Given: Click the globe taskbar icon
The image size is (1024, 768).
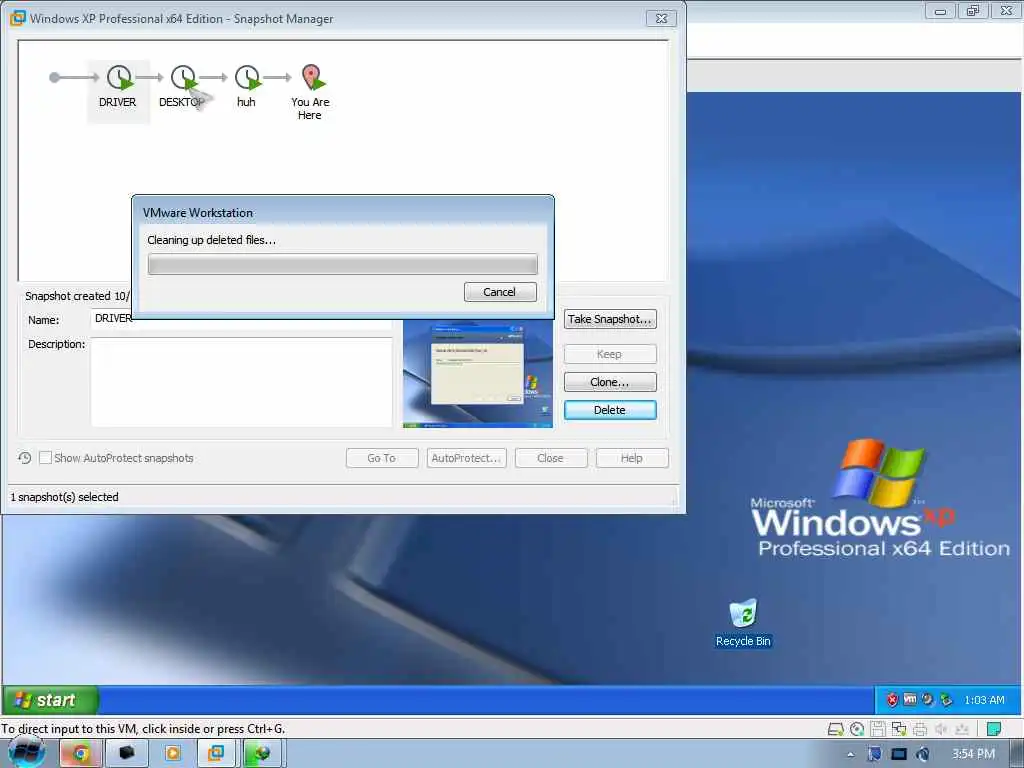Looking at the screenshot, I should [263, 754].
